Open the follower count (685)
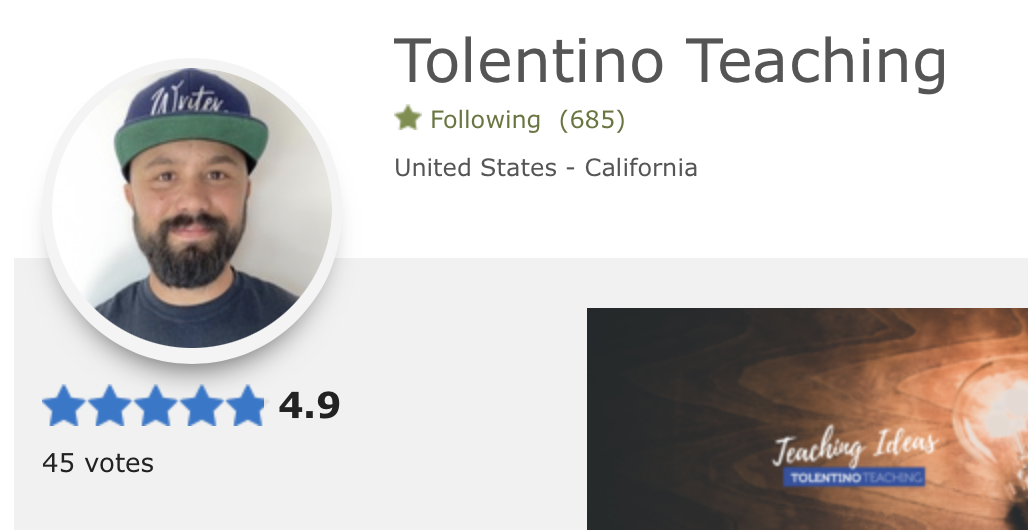The image size is (1028, 530). 592,120
